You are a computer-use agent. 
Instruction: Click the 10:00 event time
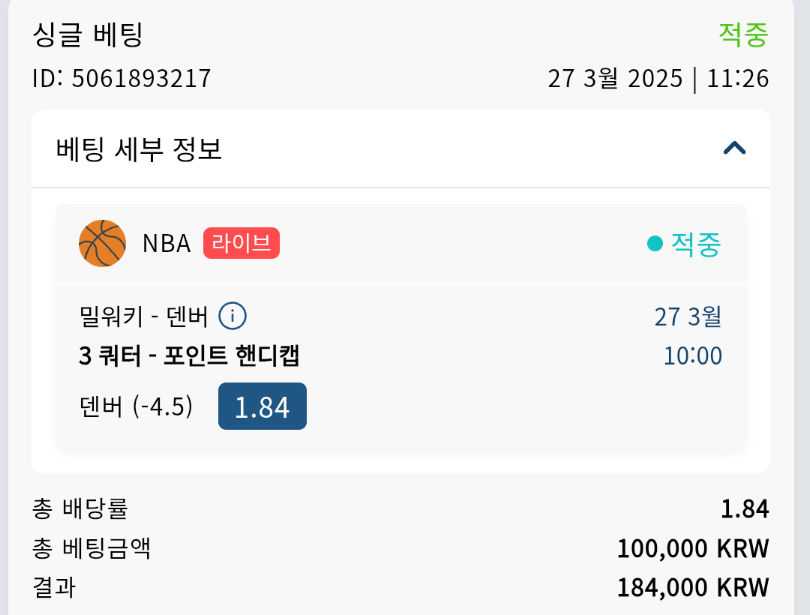point(692,356)
